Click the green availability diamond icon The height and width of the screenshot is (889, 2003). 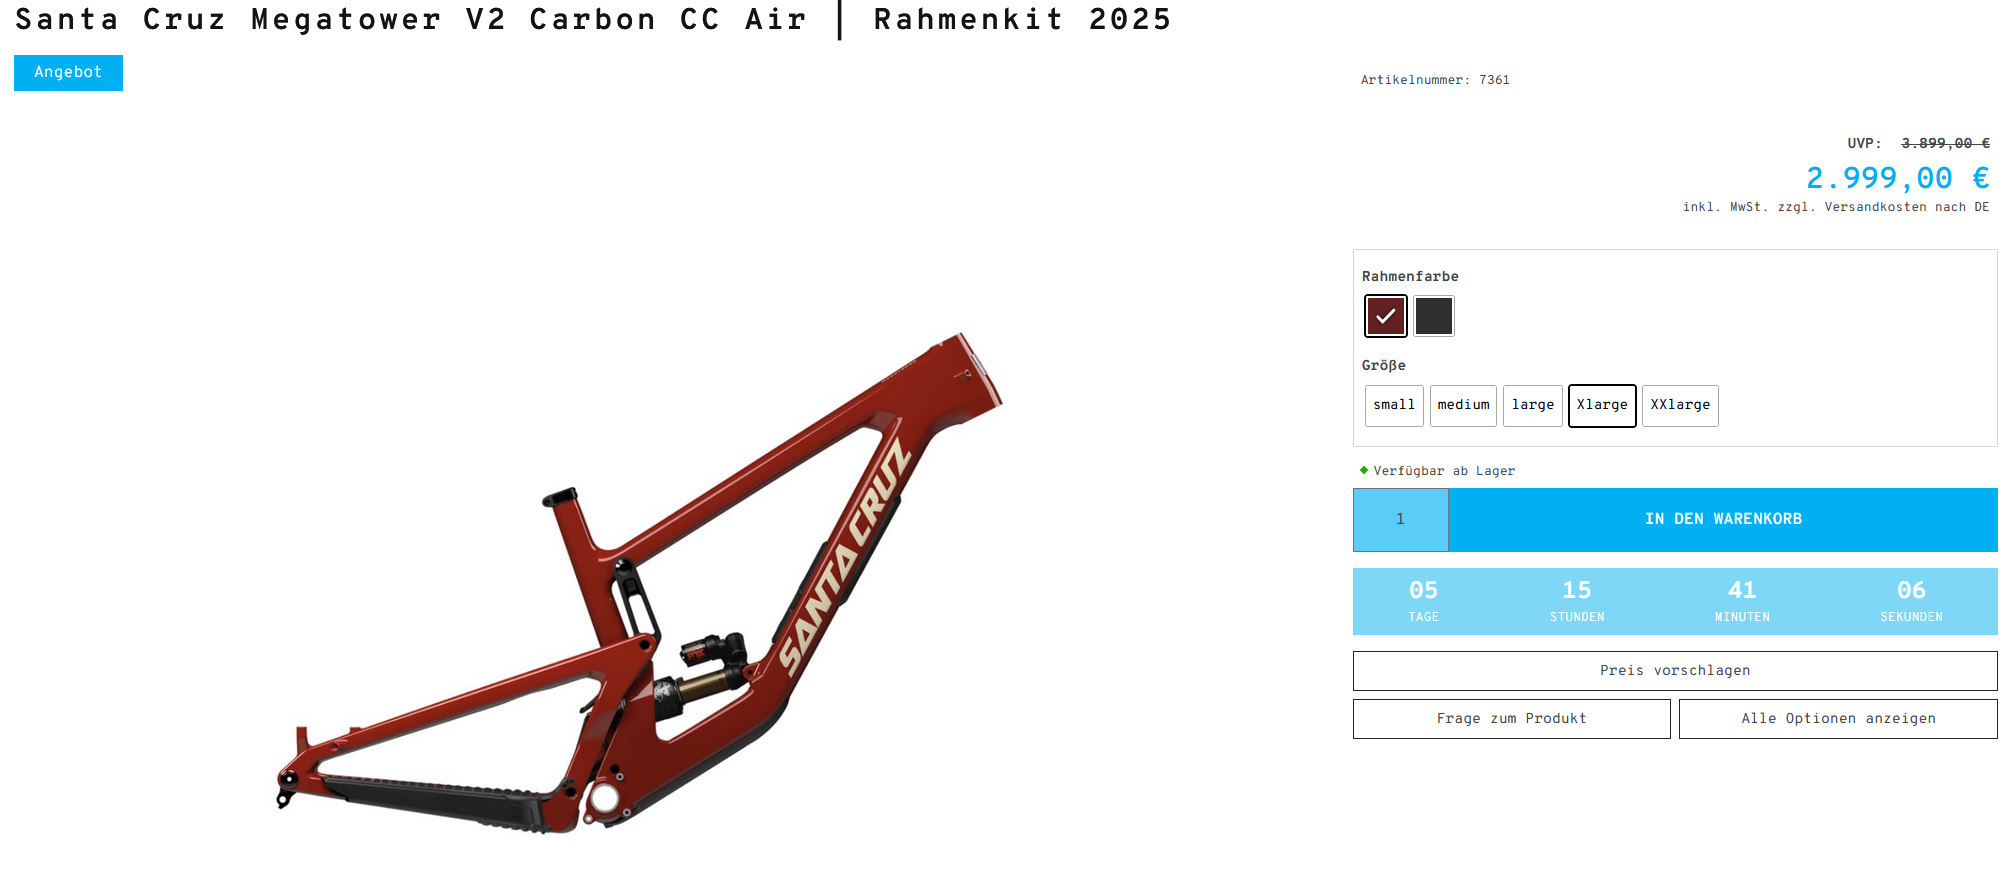[1364, 470]
